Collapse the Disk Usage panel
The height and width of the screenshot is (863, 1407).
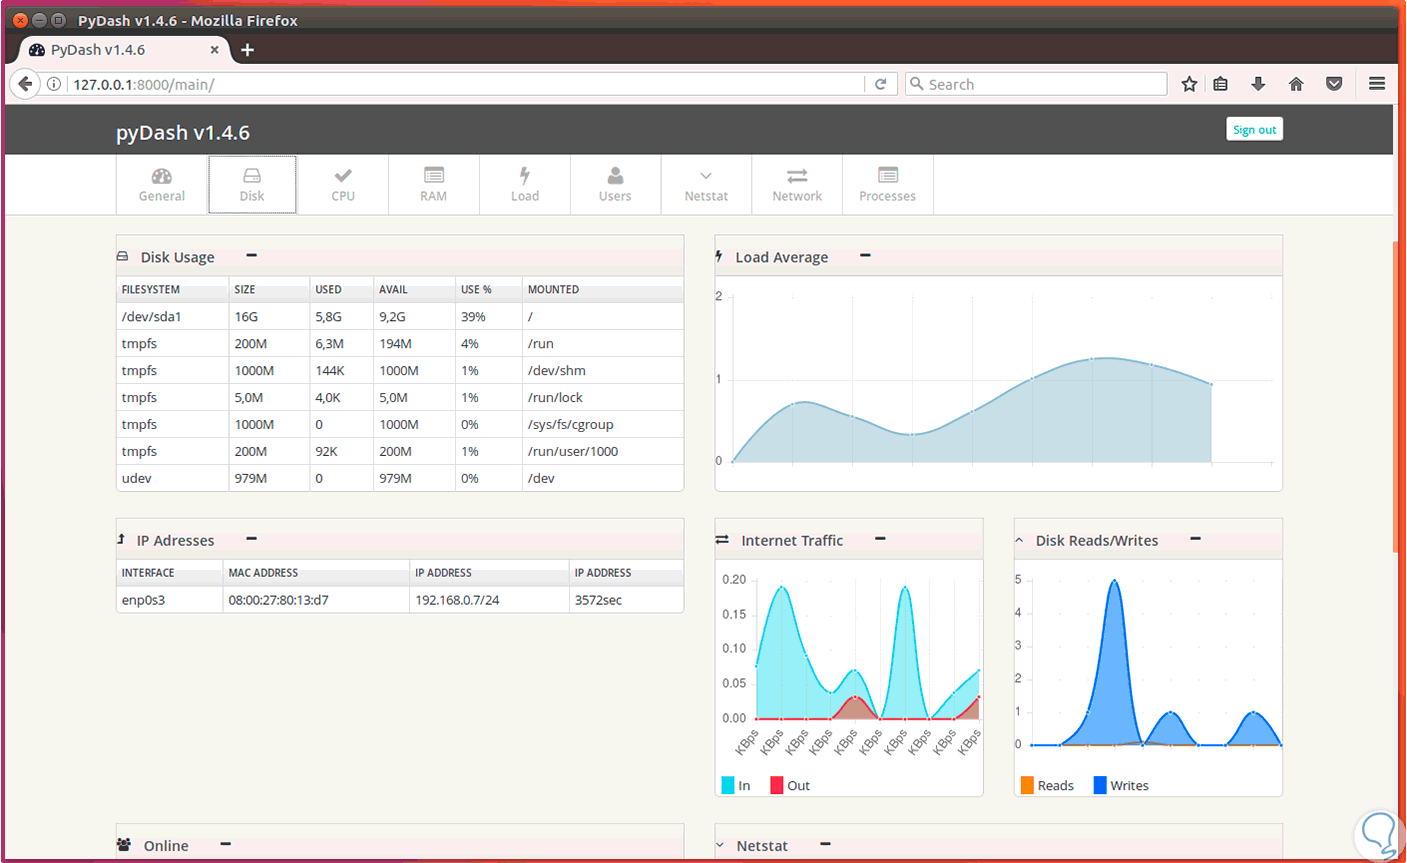[x=250, y=255]
